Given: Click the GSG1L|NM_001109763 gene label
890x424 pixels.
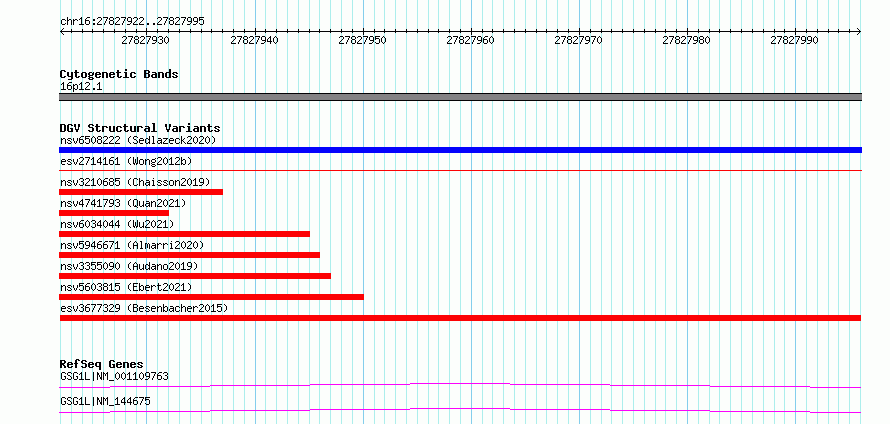Looking at the screenshot, I should (114, 376).
